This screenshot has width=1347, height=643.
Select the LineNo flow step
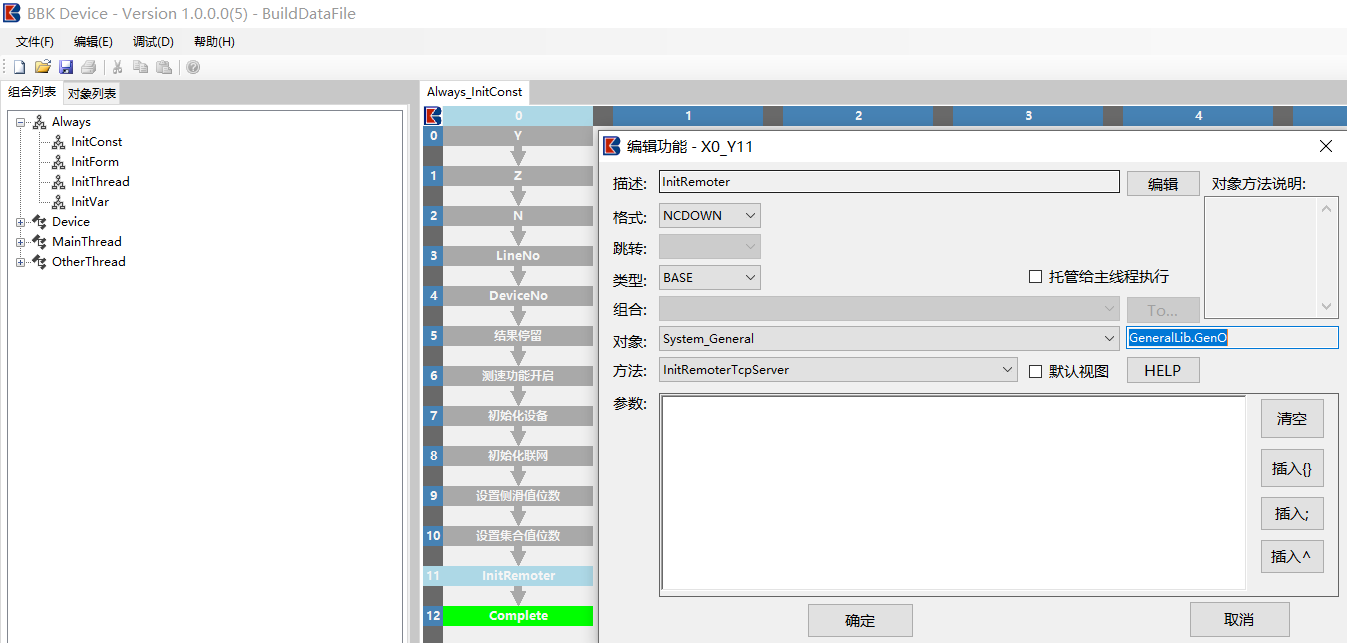tap(518, 256)
